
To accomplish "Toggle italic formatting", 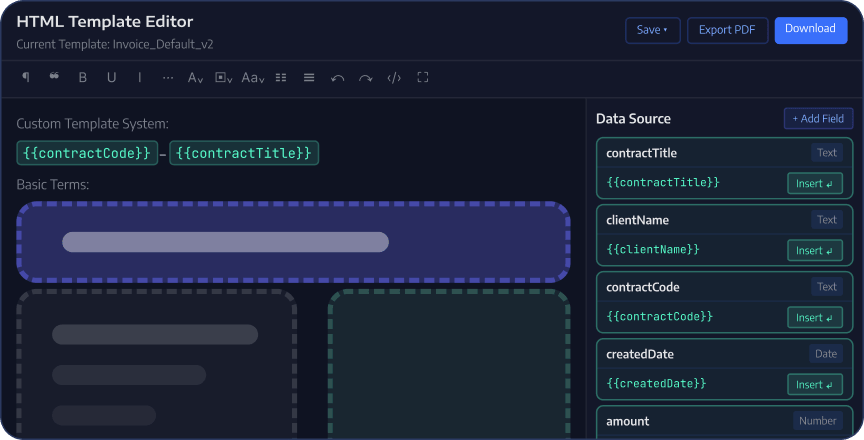I will tap(139, 78).
